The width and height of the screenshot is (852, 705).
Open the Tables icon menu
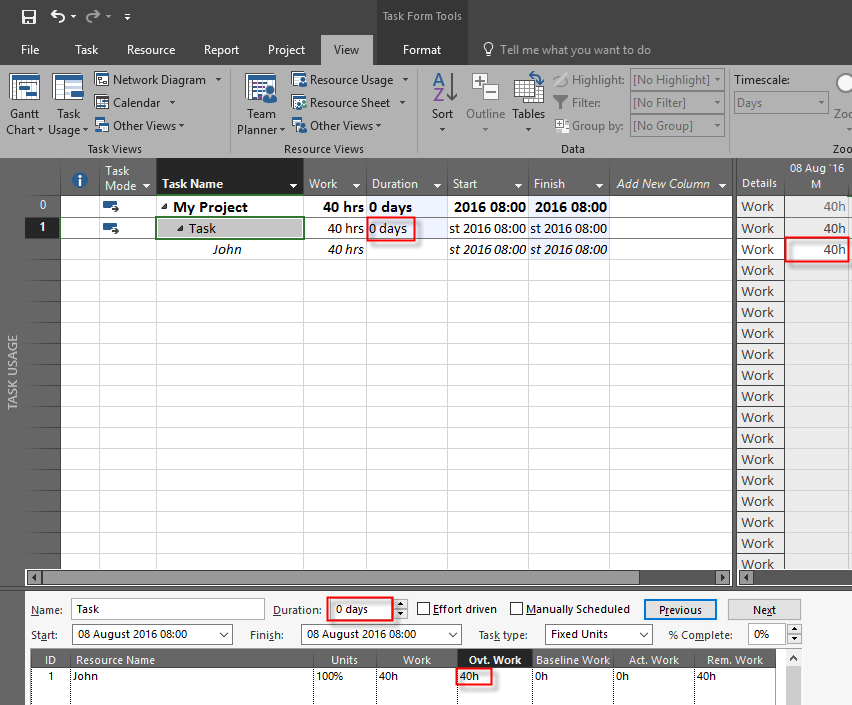pyautogui.click(x=528, y=89)
